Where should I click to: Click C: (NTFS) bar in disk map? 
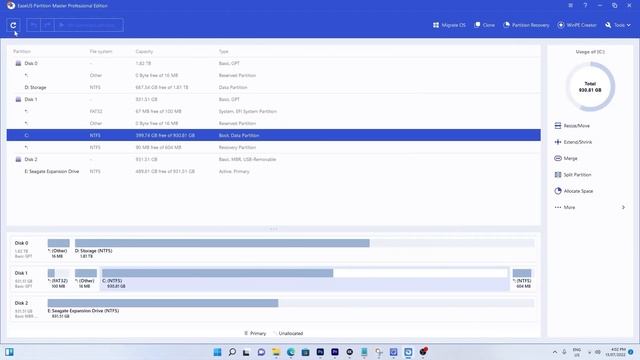pos(304,273)
